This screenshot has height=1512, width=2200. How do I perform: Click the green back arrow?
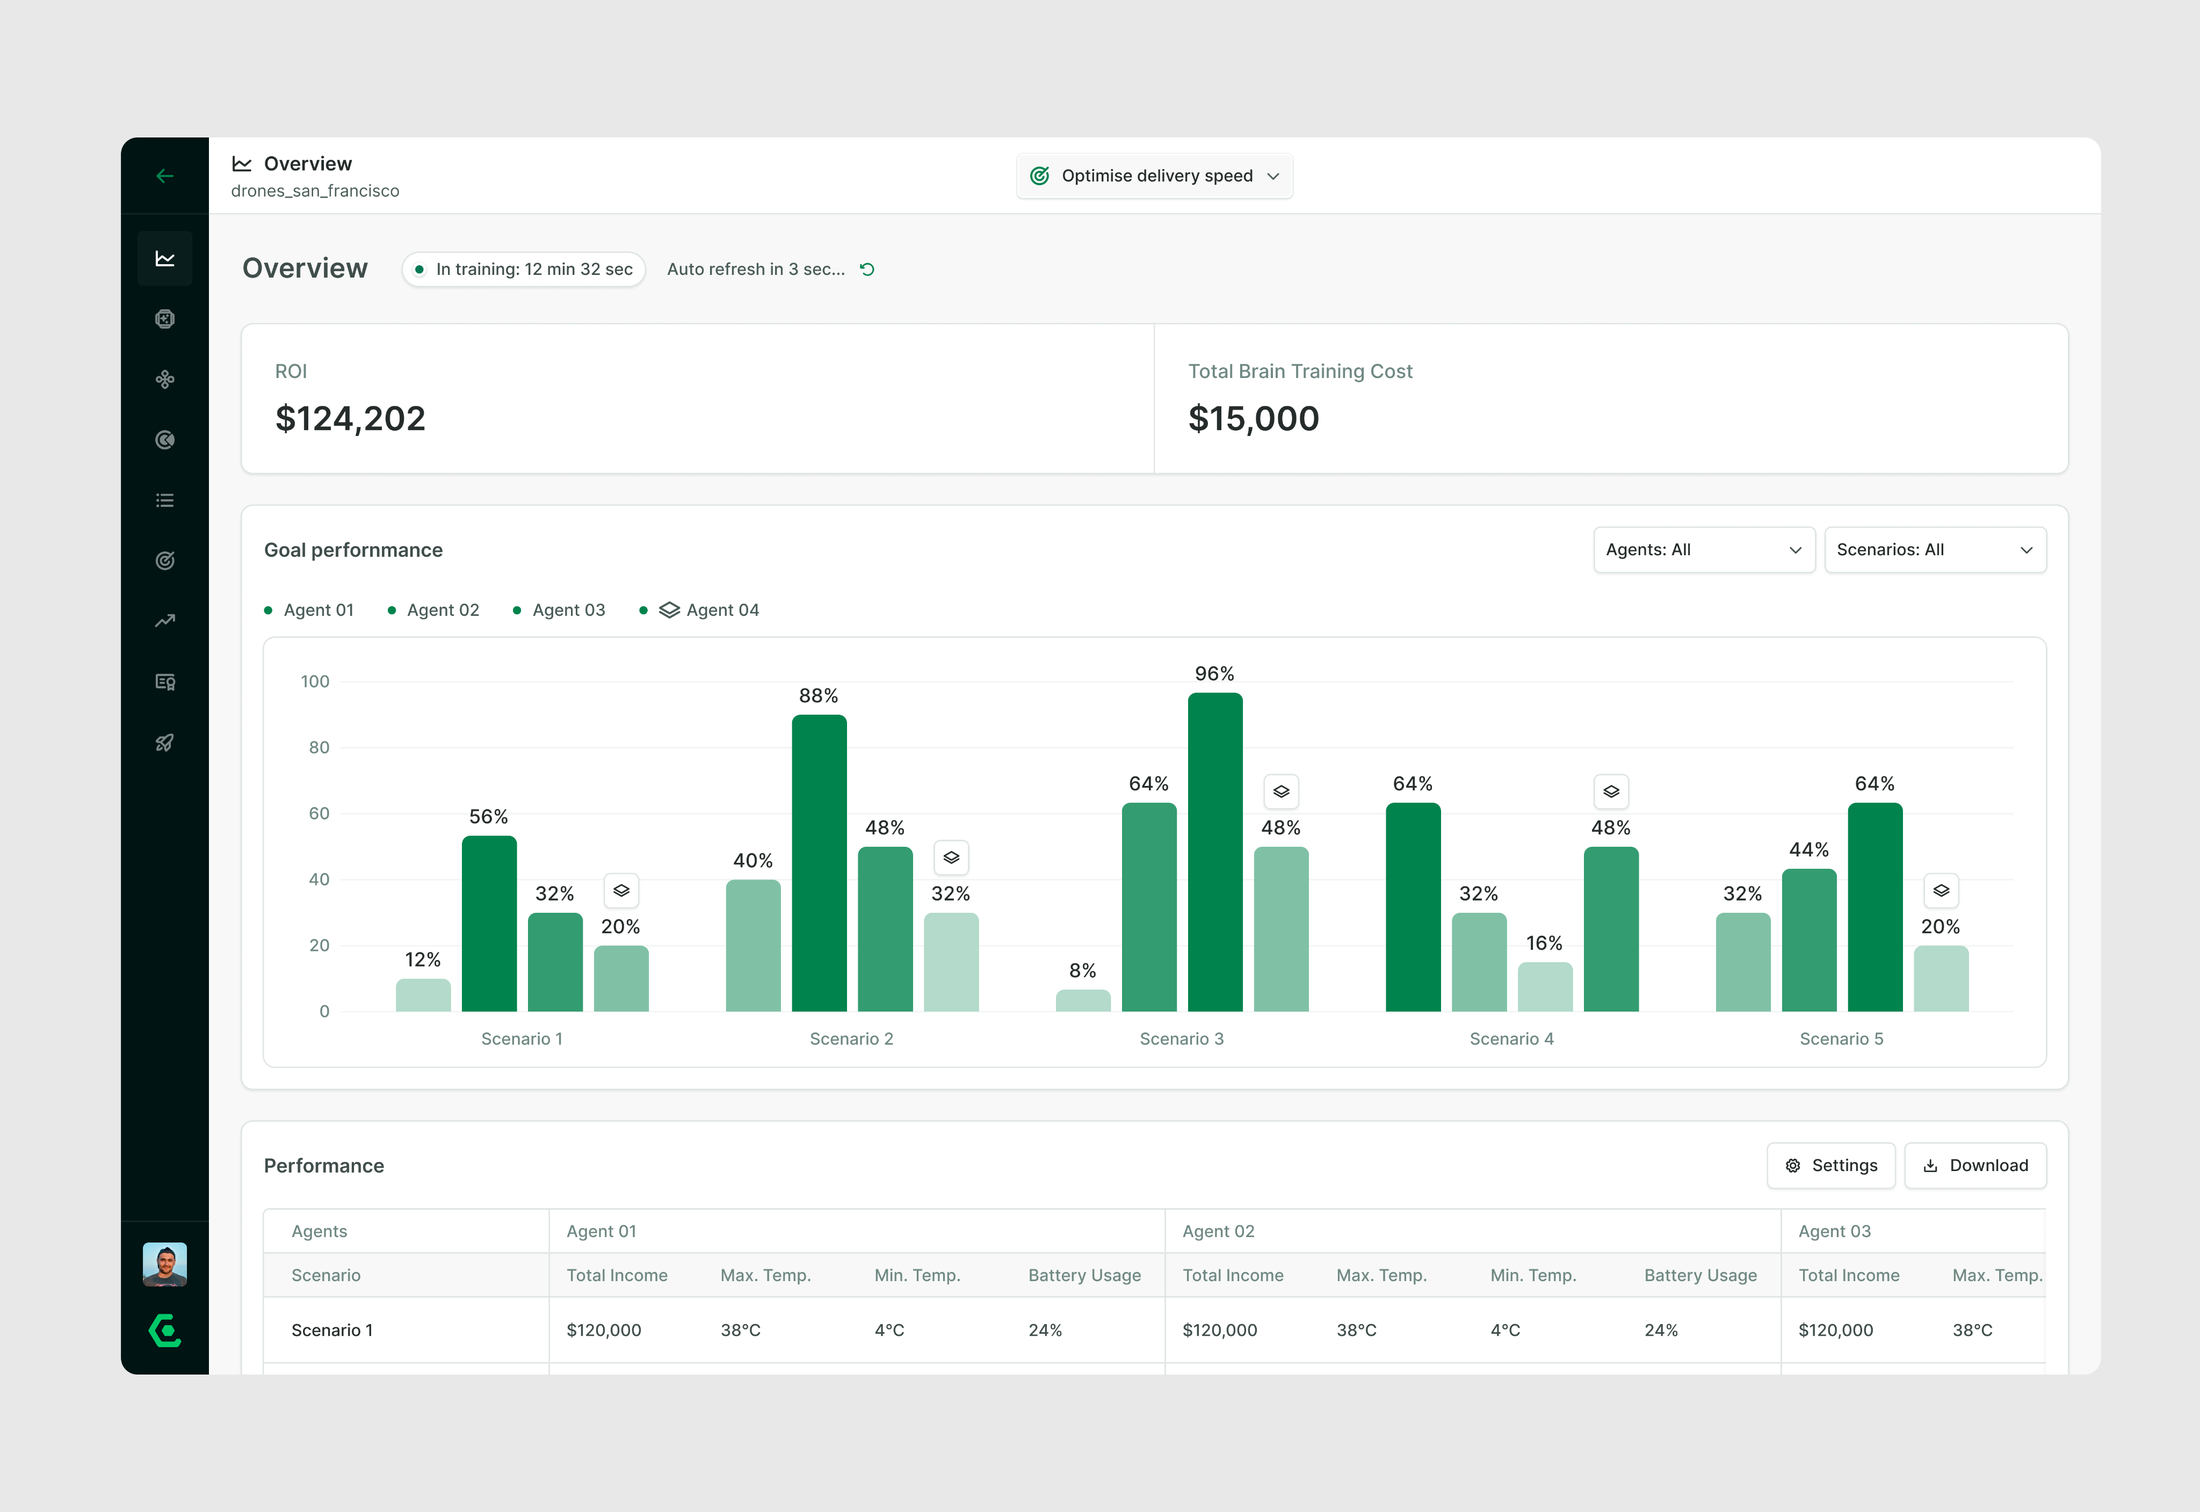click(x=165, y=176)
